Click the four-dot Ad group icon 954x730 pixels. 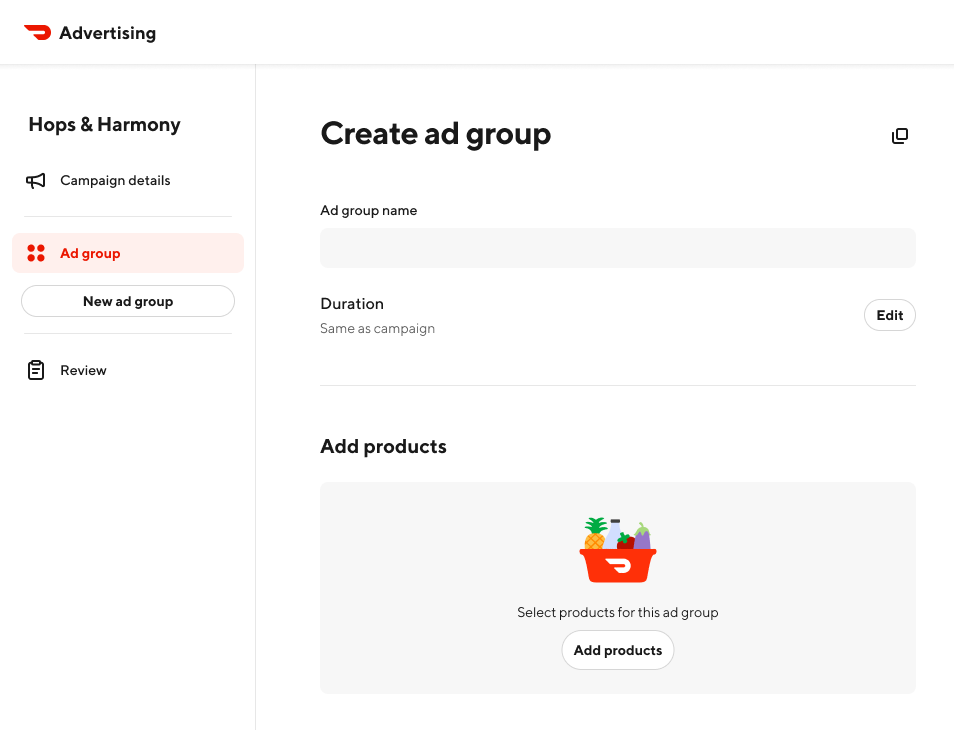[x=36, y=253]
